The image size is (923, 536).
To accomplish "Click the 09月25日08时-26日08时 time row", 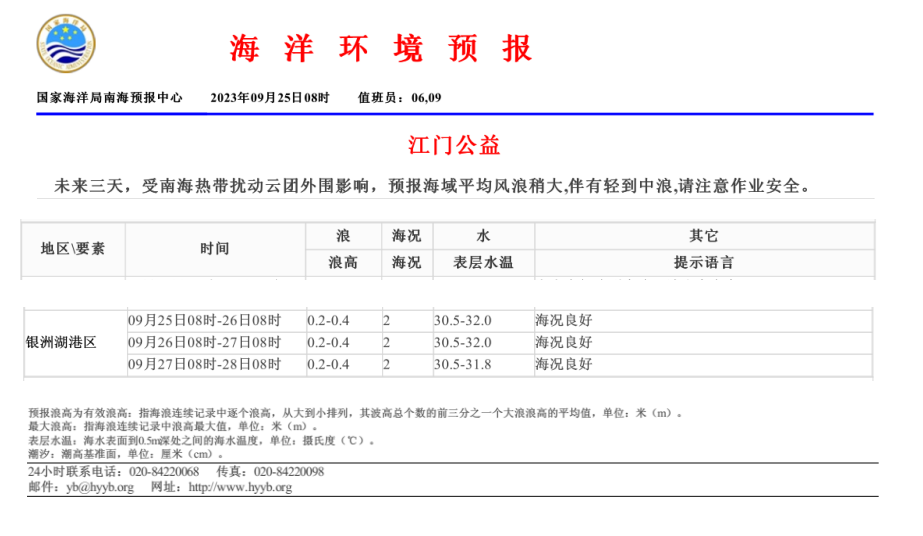I will tap(204, 321).
